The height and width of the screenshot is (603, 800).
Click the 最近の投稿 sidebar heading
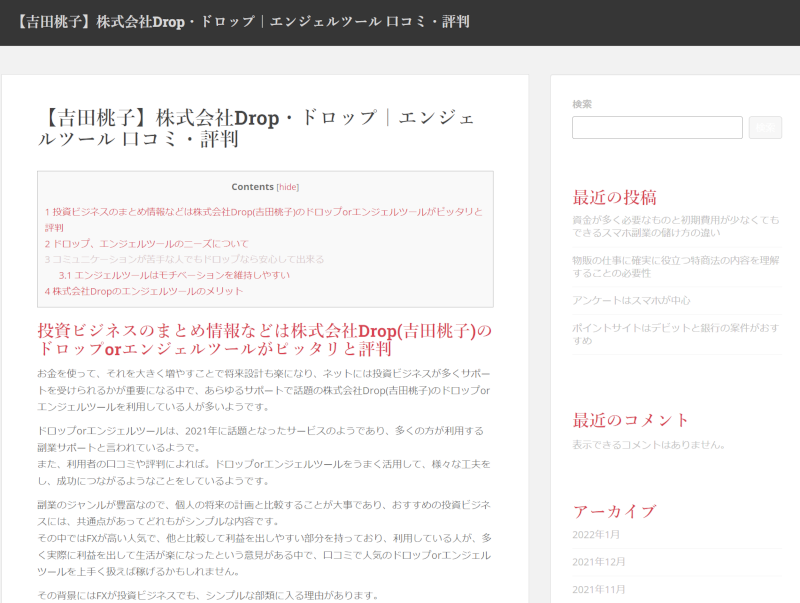[614, 196]
